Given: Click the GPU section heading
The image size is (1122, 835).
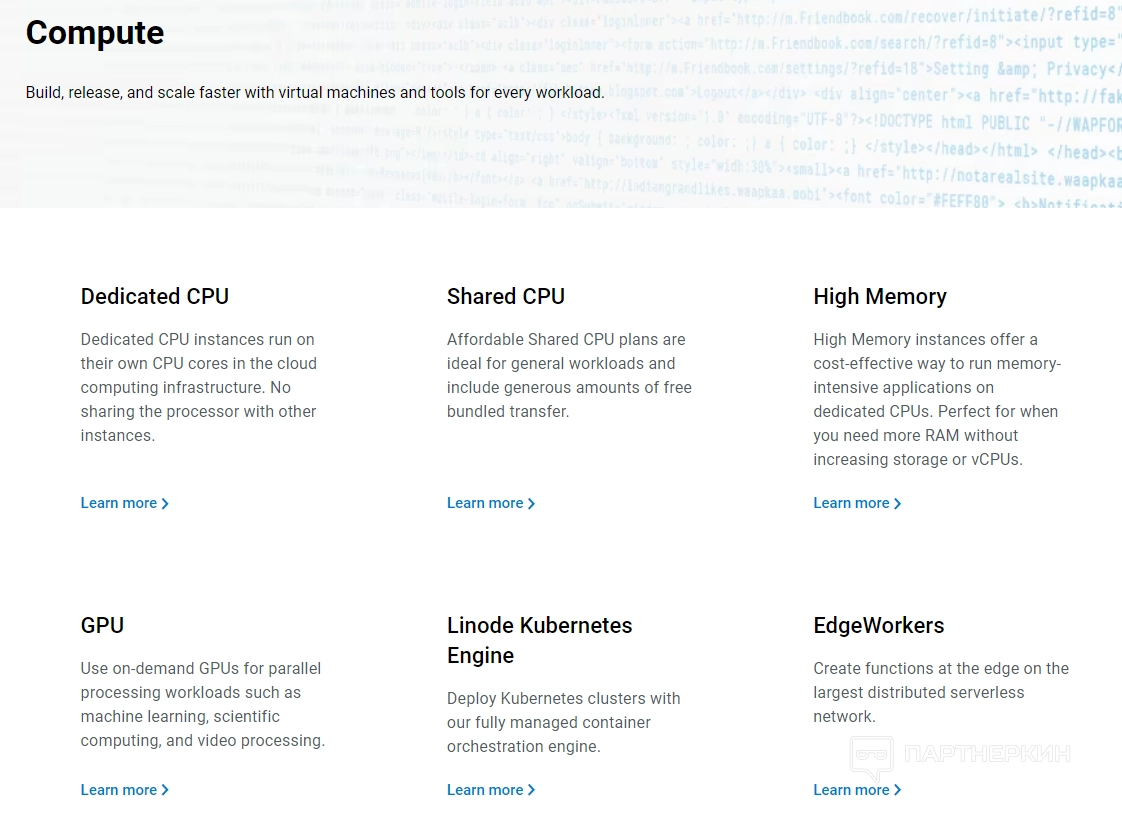Looking at the screenshot, I should (x=103, y=626).
